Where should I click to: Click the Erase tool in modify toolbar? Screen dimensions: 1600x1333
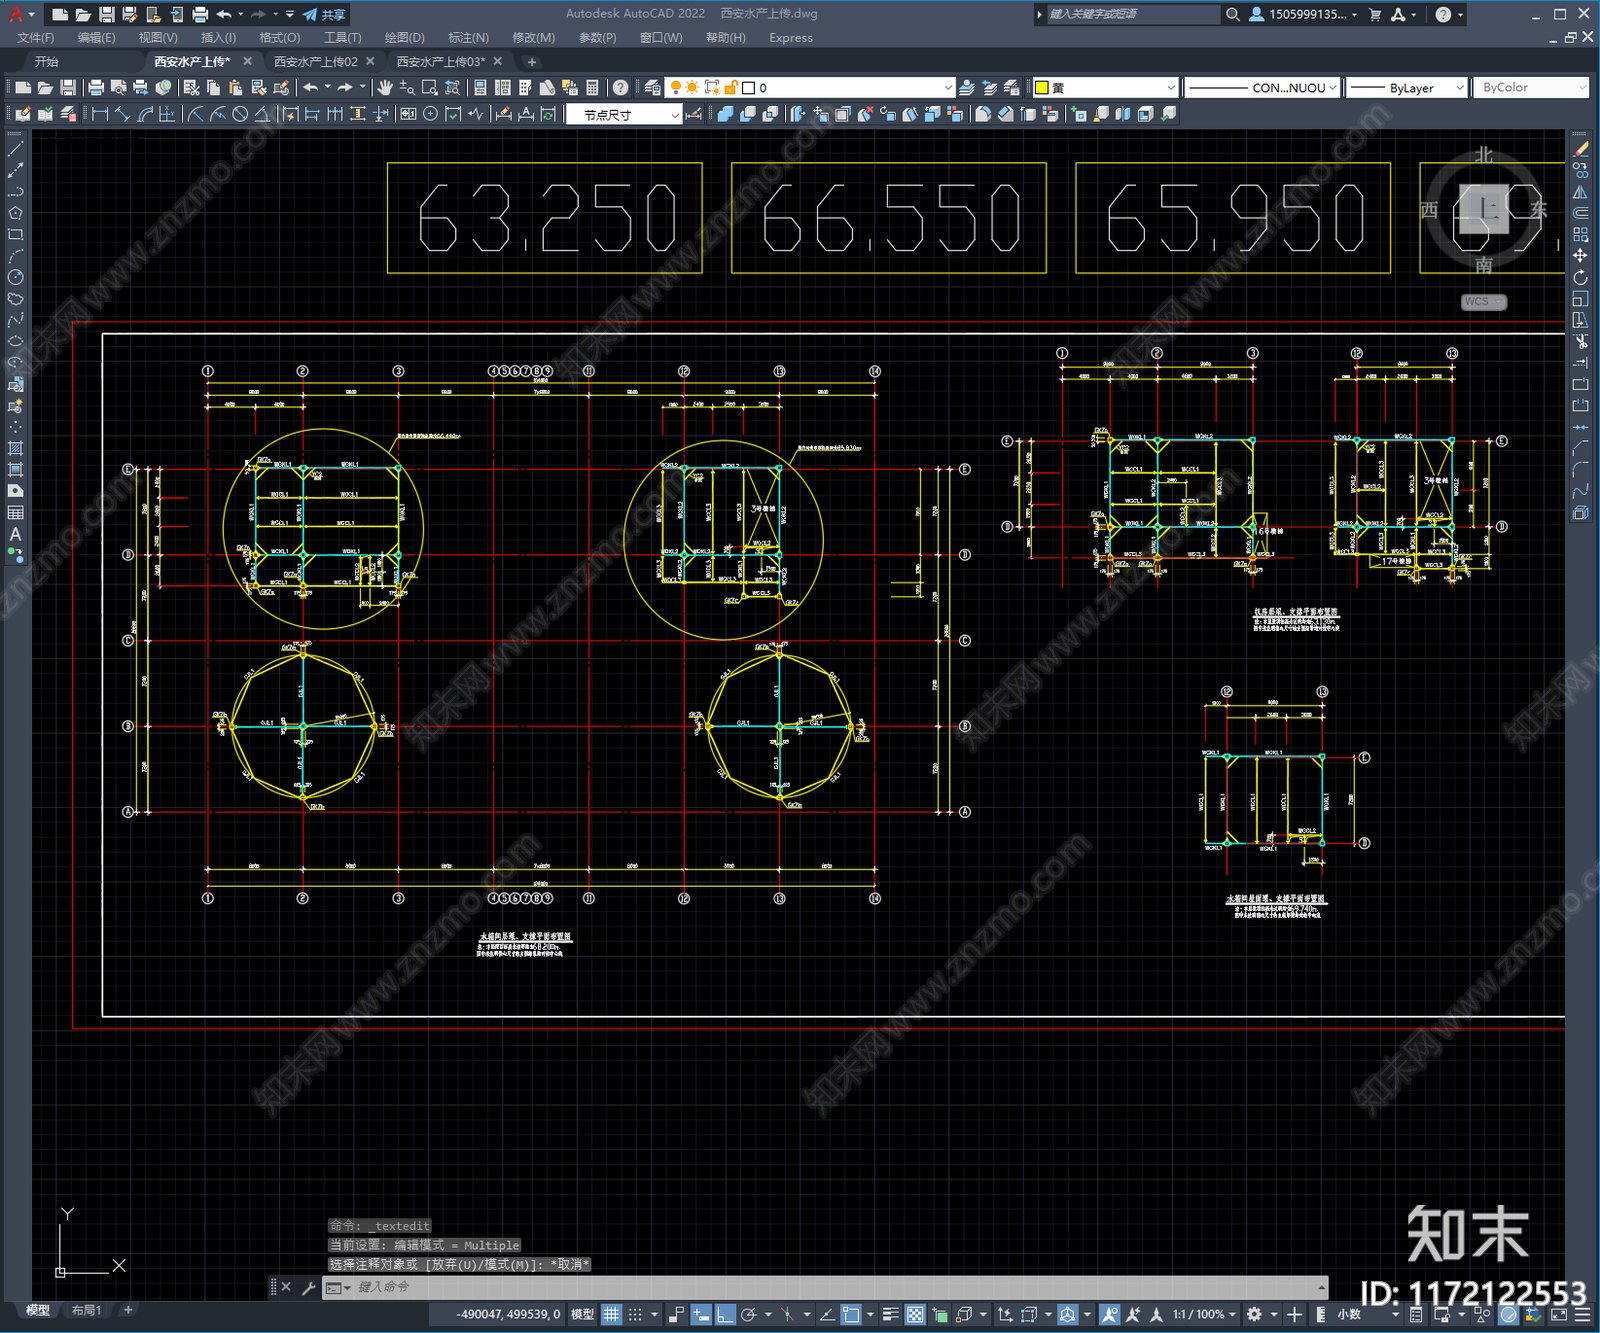click(1580, 148)
